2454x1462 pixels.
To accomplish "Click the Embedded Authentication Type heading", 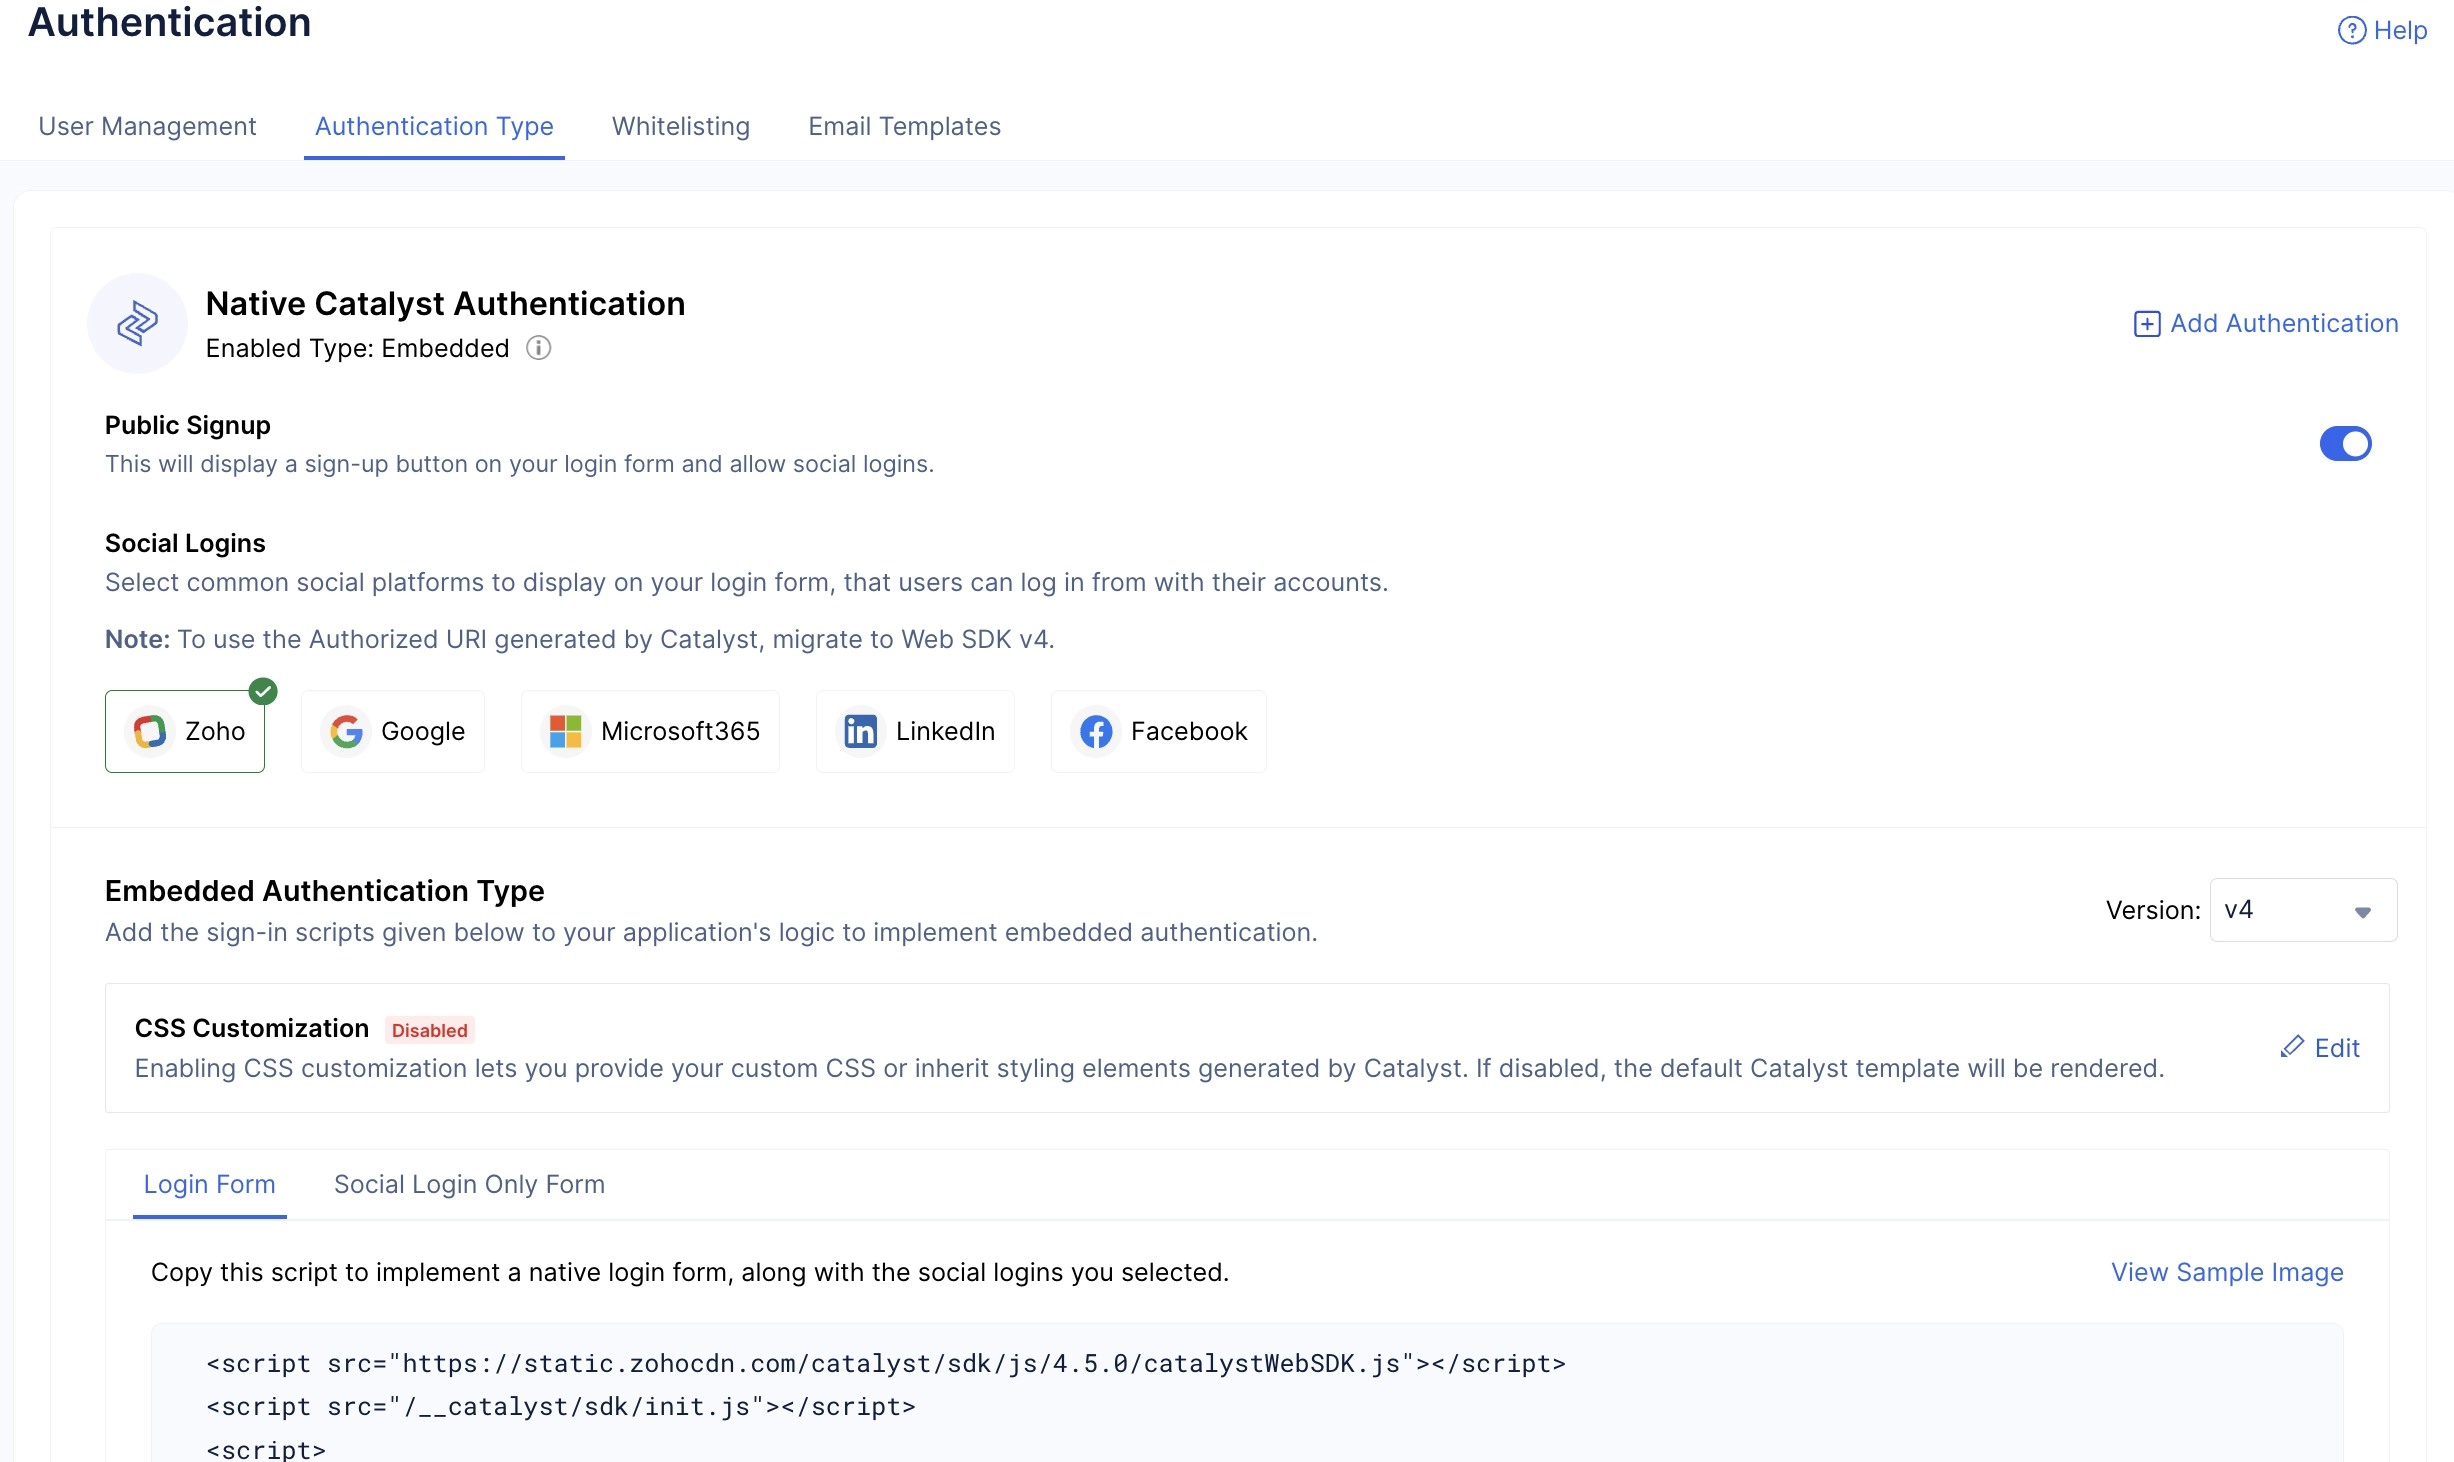I will pos(325,890).
